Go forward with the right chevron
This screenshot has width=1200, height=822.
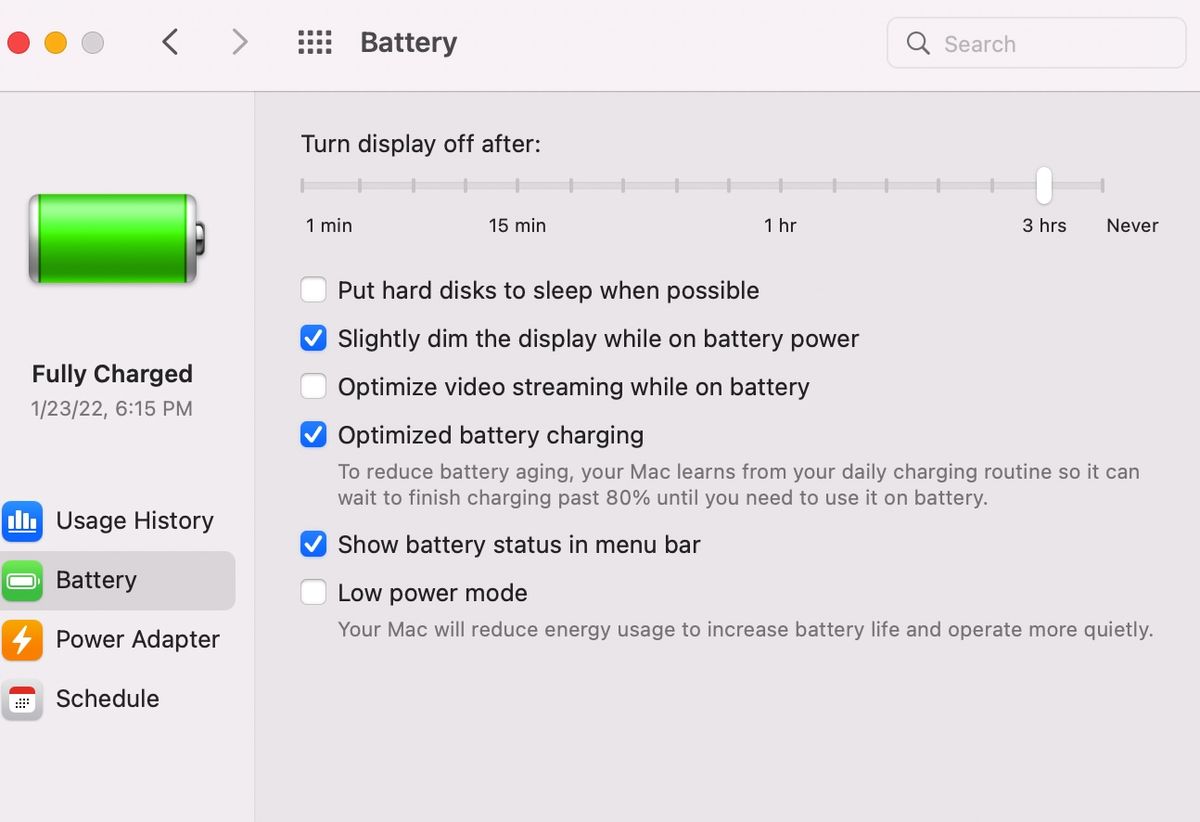(x=239, y=42)
